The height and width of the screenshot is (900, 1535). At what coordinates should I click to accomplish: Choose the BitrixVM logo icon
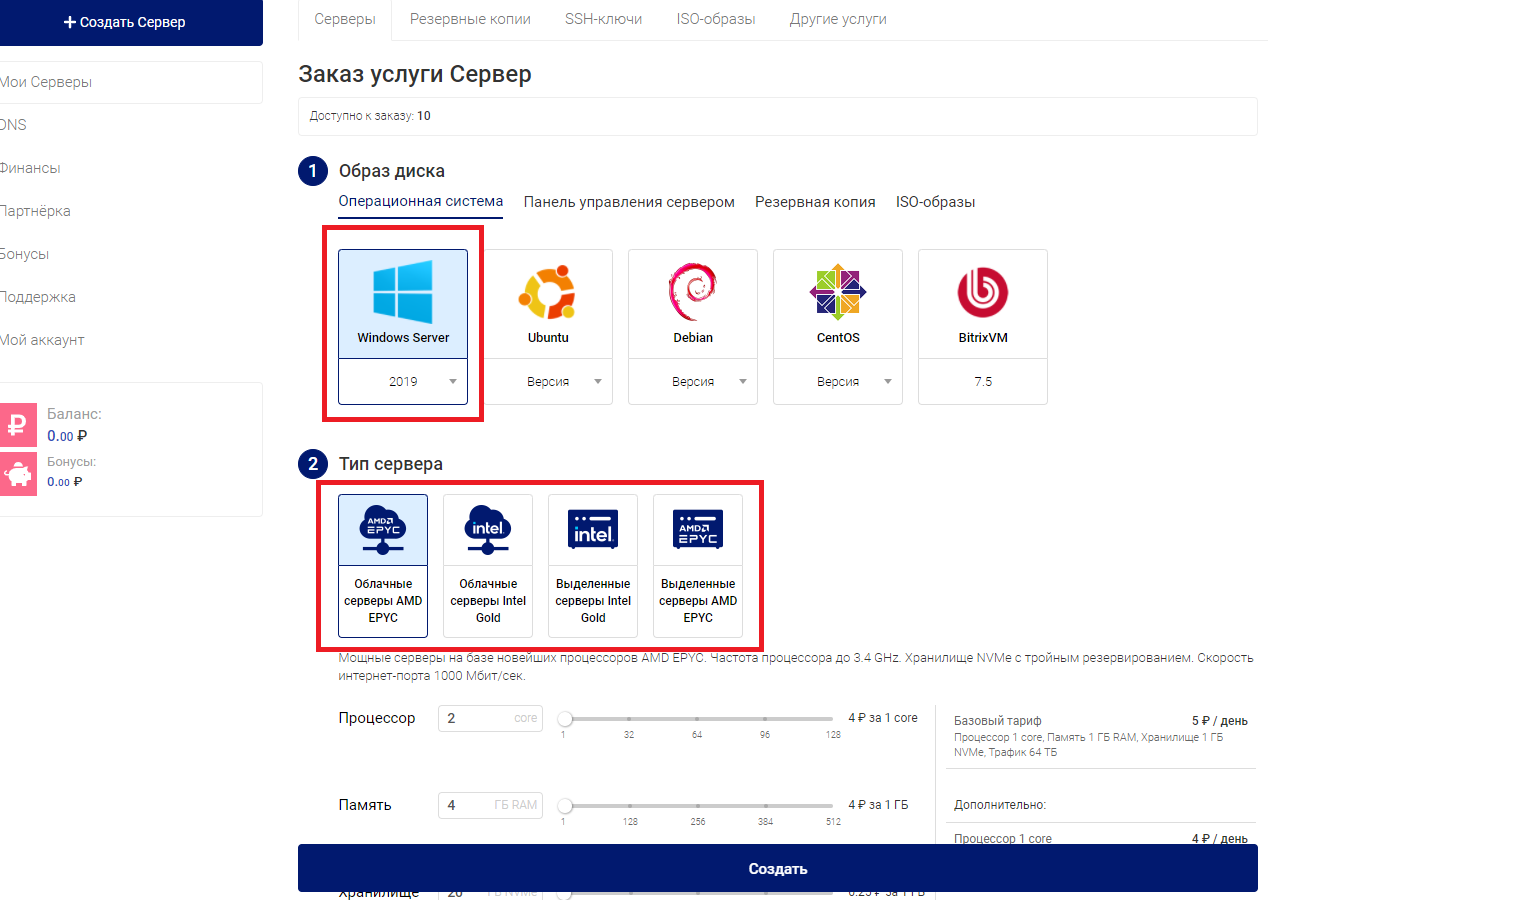pyautogui.click(x=983, y=292)
